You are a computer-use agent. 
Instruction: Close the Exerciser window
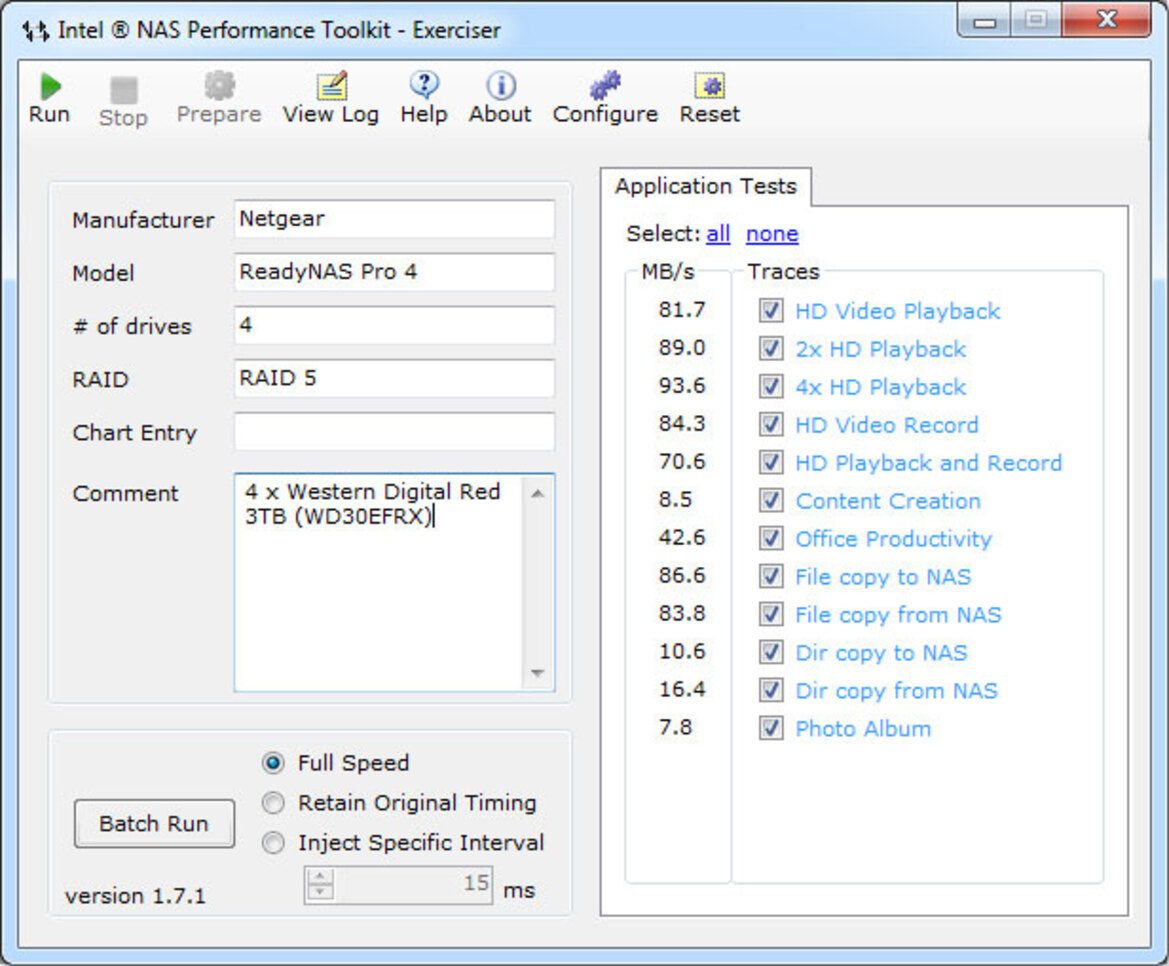[x=1107, y=19]
